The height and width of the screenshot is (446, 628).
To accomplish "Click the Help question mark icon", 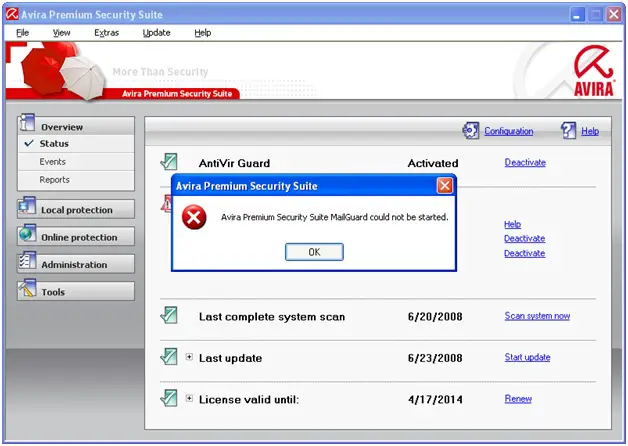I will pyautogui.click(x=568, y=131).
